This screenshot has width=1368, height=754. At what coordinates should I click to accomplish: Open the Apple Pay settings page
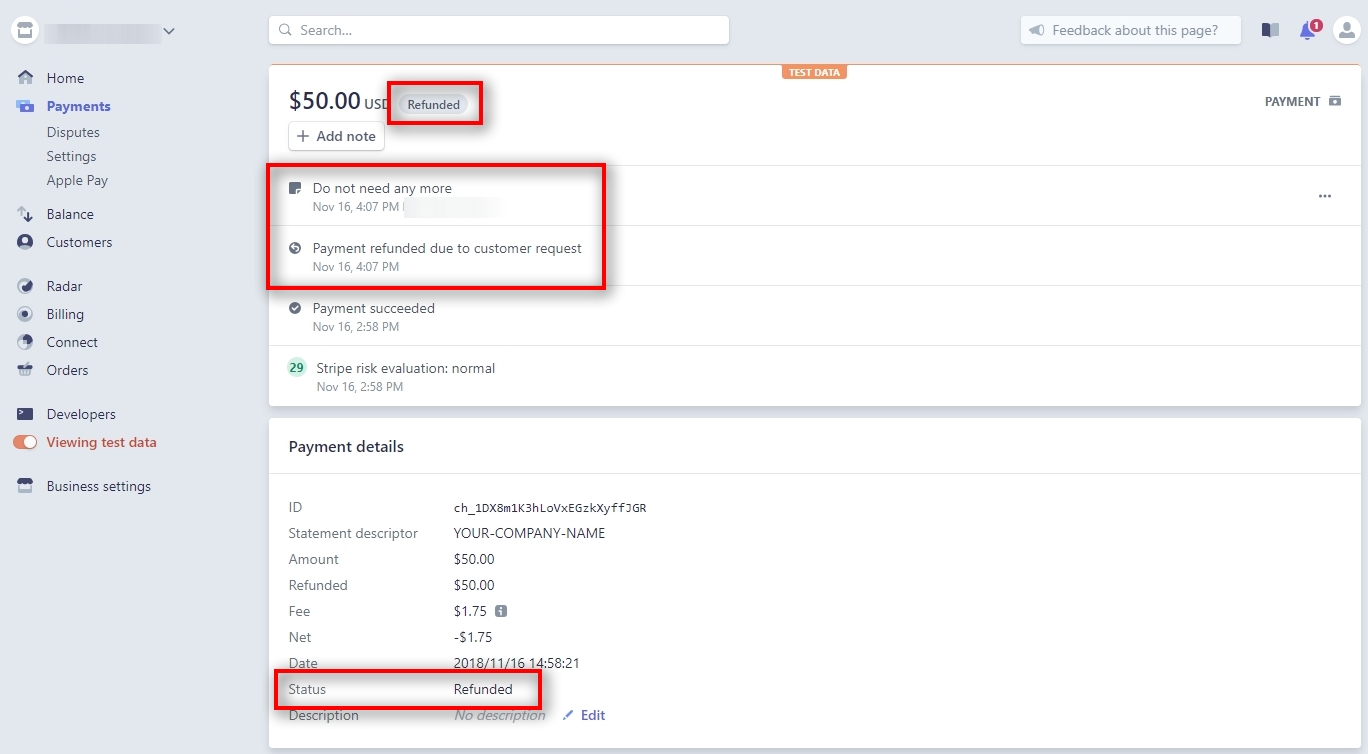pos(77,180)
